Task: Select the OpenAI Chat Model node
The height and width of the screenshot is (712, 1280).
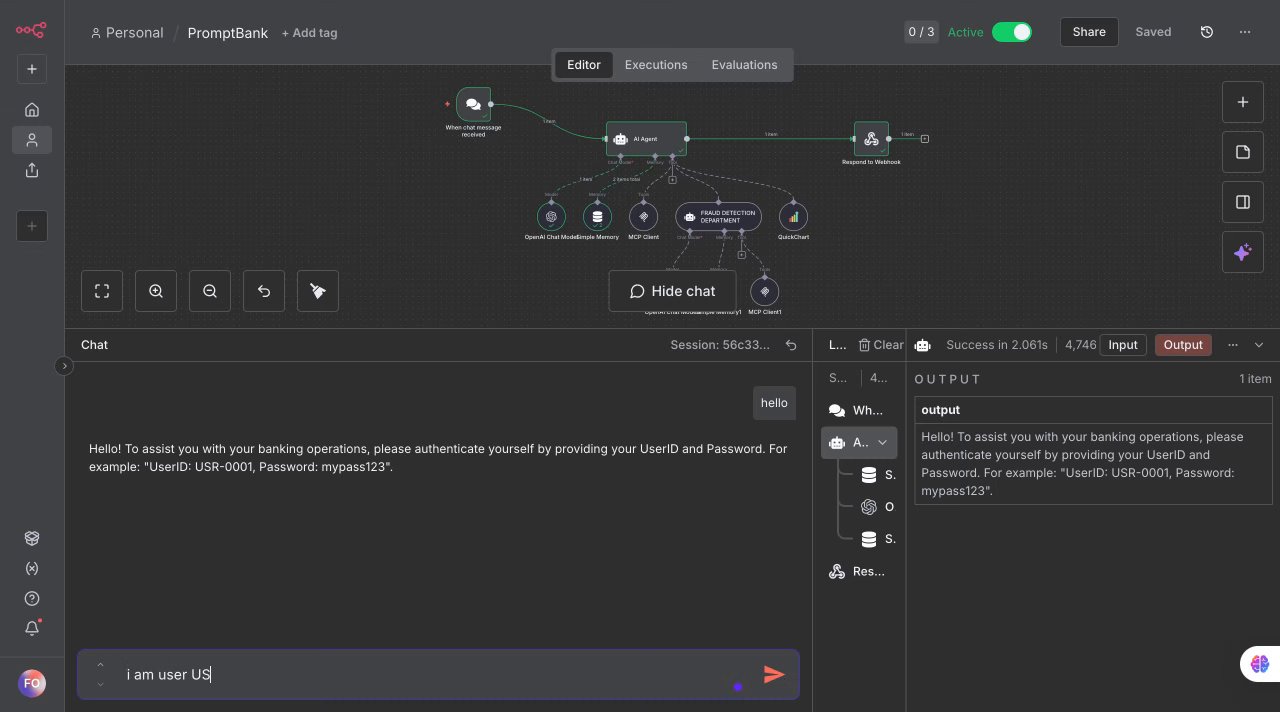Action: pyautogui.click(x=551, y=216)
